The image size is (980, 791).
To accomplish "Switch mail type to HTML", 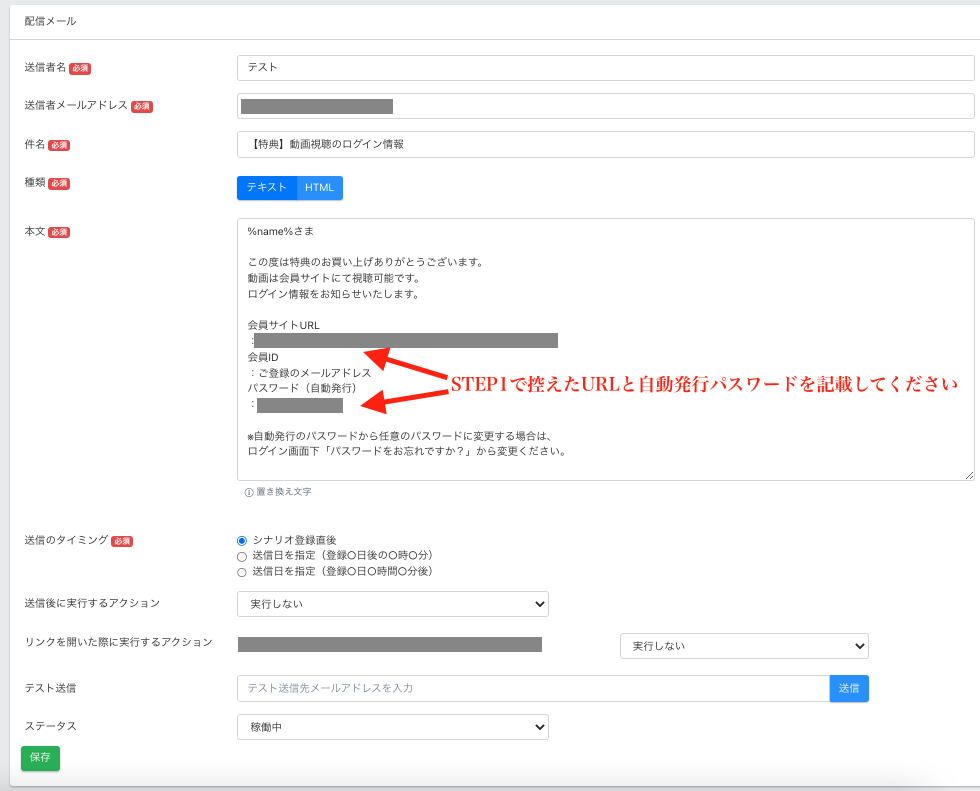I will 320,188.
